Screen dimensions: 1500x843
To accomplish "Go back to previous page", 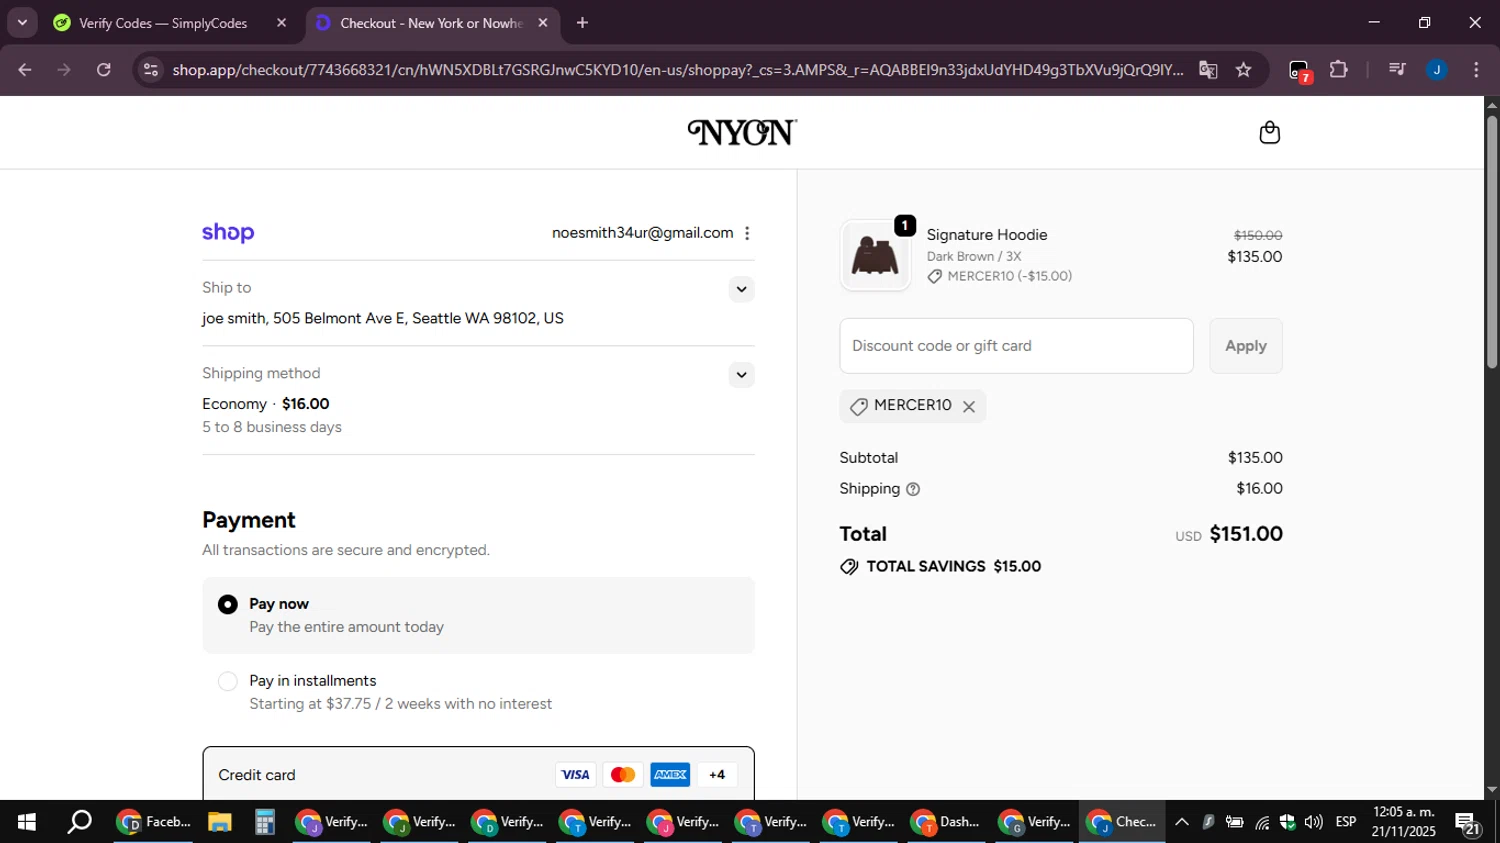I will pos(25,70).
